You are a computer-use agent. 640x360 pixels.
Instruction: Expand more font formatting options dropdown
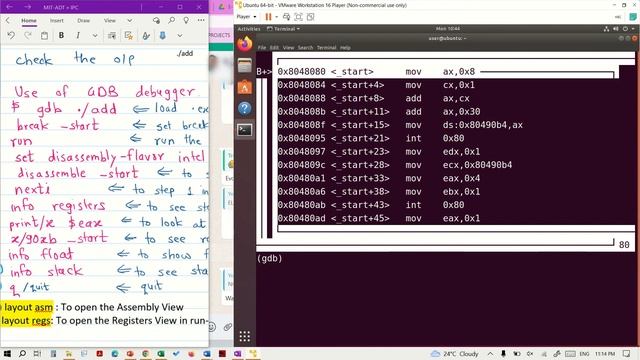95,36
